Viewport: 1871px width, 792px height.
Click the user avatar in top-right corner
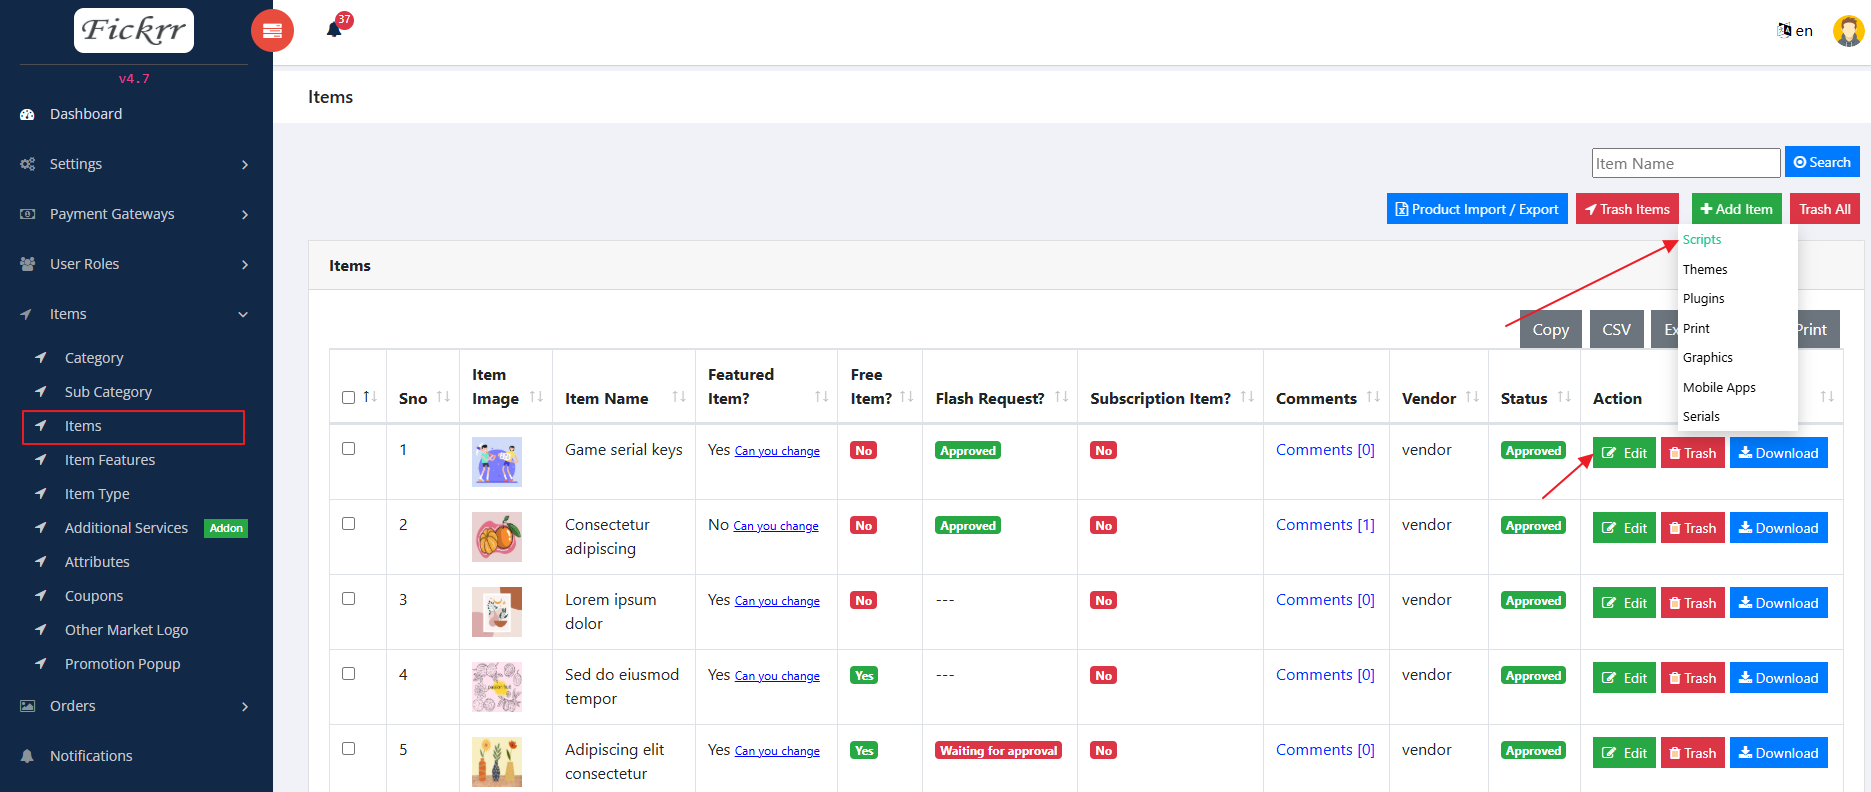click(1847, 31)
